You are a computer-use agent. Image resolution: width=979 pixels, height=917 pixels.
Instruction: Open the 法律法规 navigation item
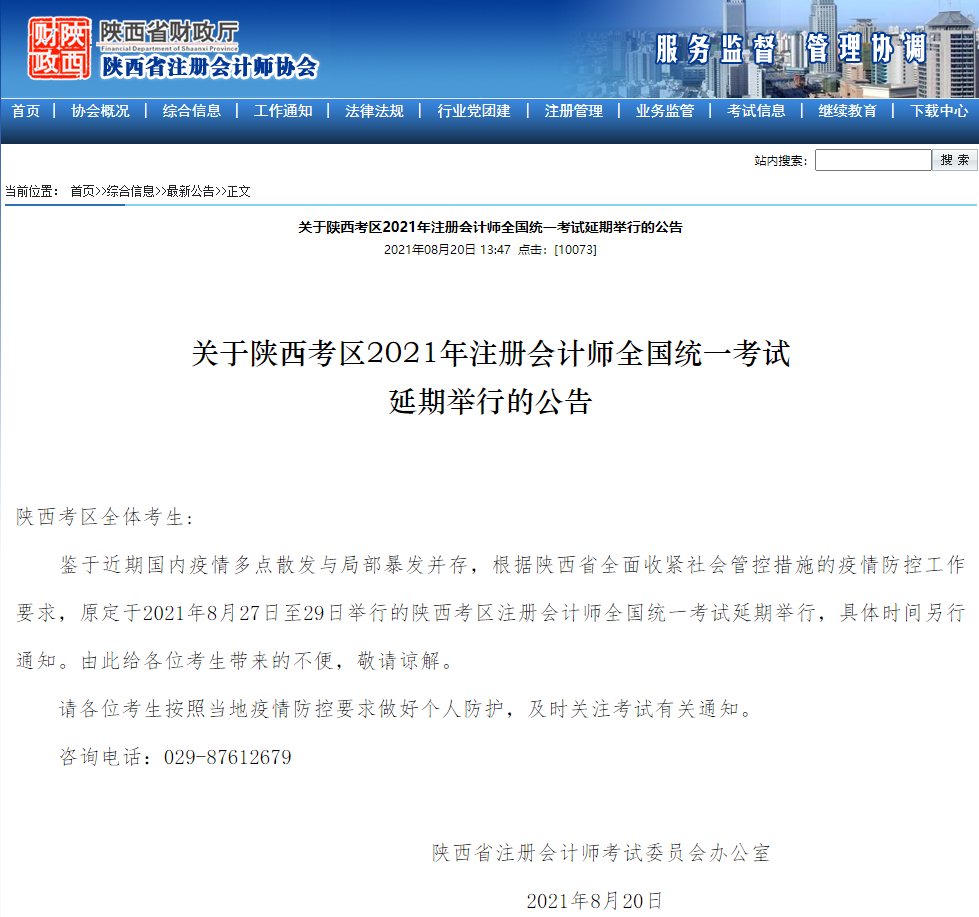(374, 111)
